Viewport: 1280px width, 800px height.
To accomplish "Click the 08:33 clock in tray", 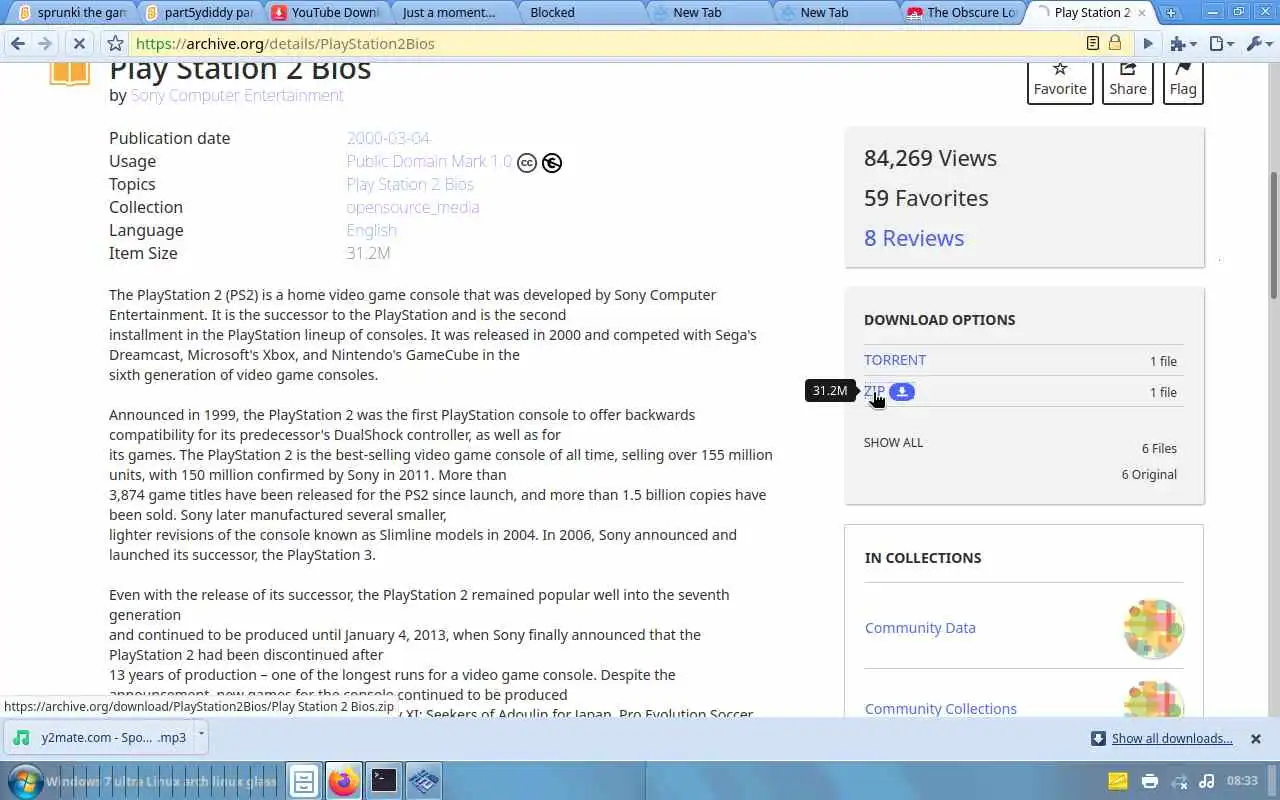I will click(1242, 781).
